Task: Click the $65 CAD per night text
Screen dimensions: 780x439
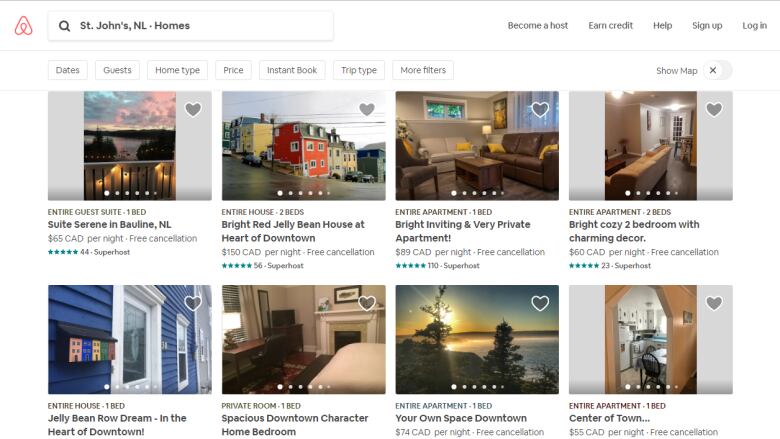Action: pyautogui.click(x=85, y=239)
